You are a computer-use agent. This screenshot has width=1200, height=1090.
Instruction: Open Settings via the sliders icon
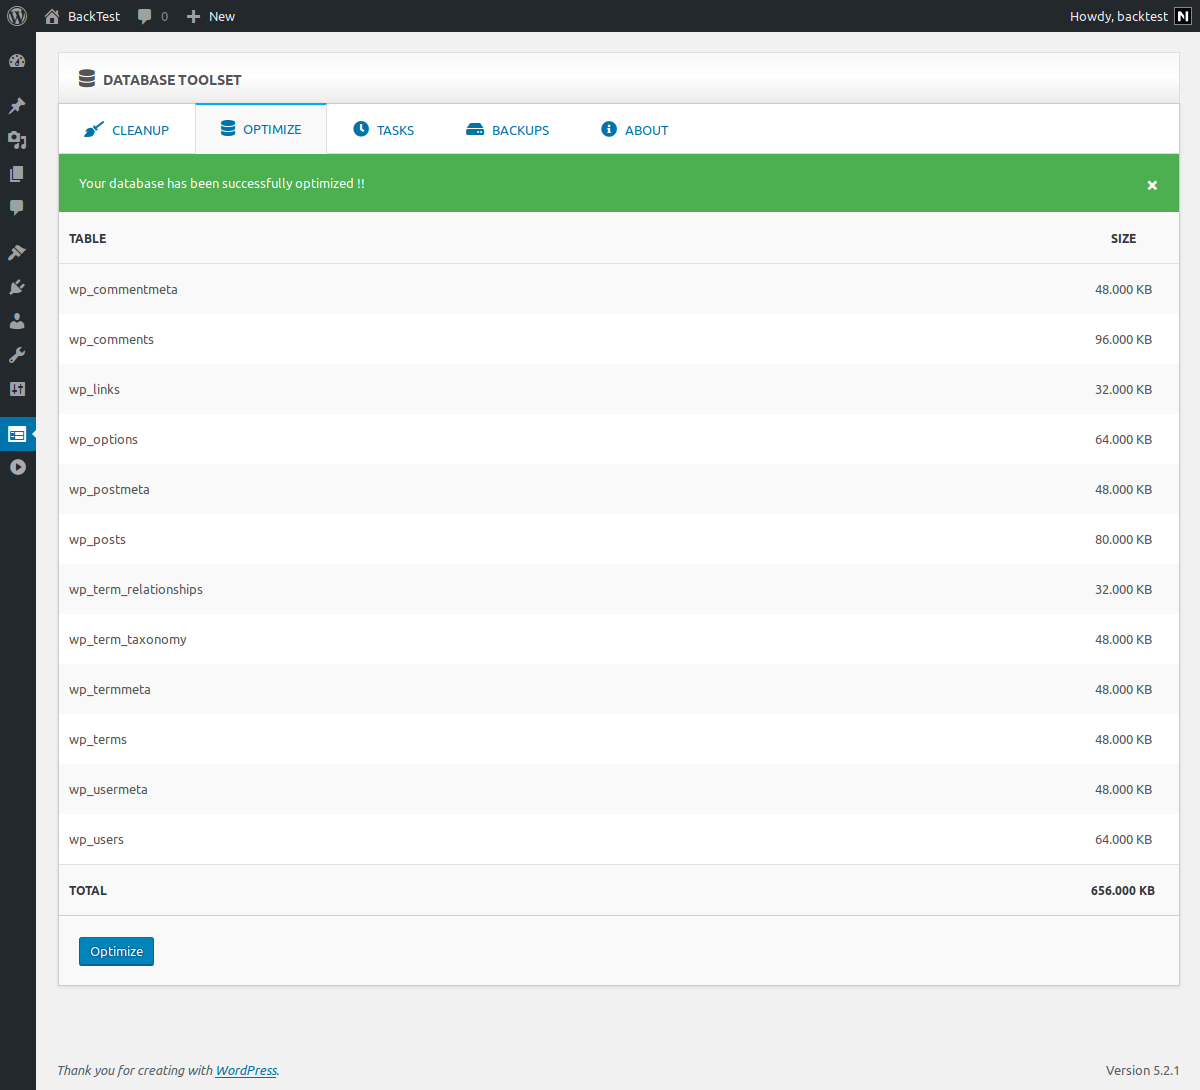[17, 389]
